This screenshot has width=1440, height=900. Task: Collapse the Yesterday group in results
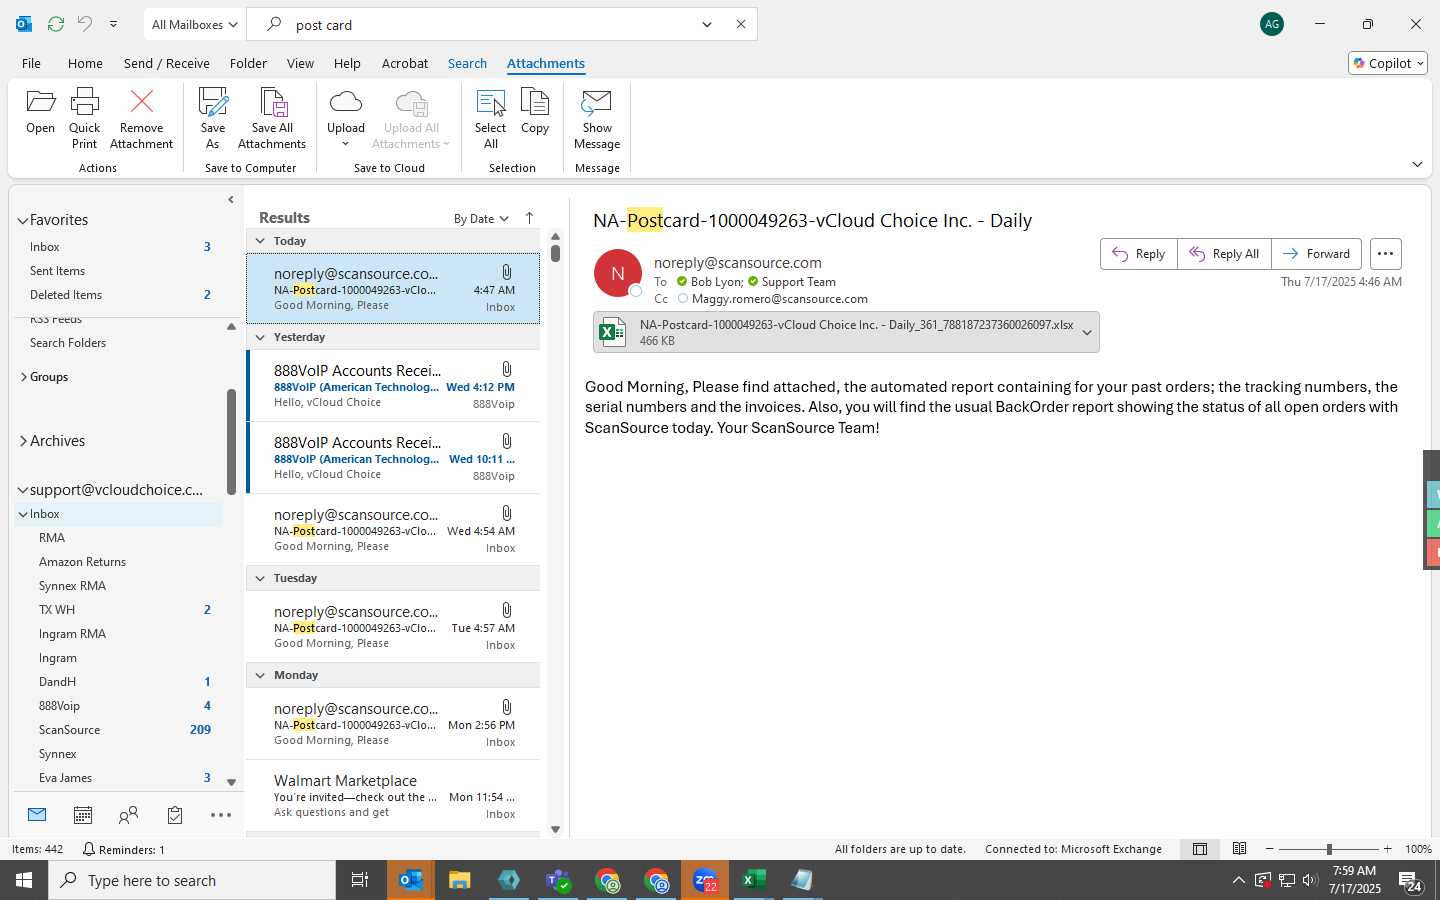pos(260,337)
